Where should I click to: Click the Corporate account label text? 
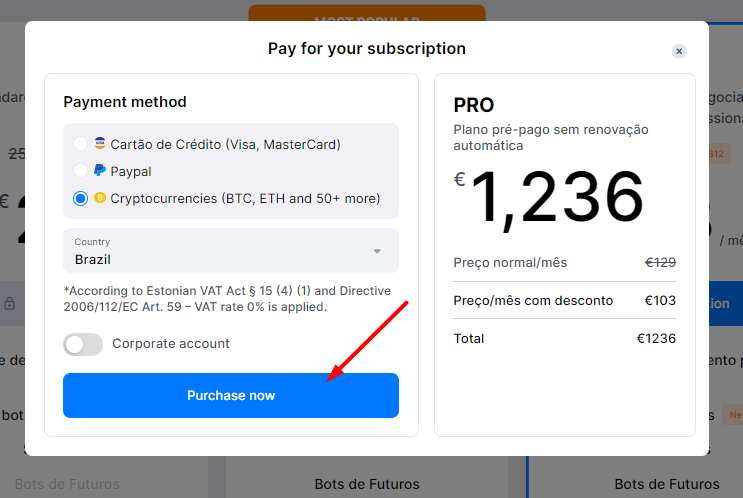coord(171,344)
